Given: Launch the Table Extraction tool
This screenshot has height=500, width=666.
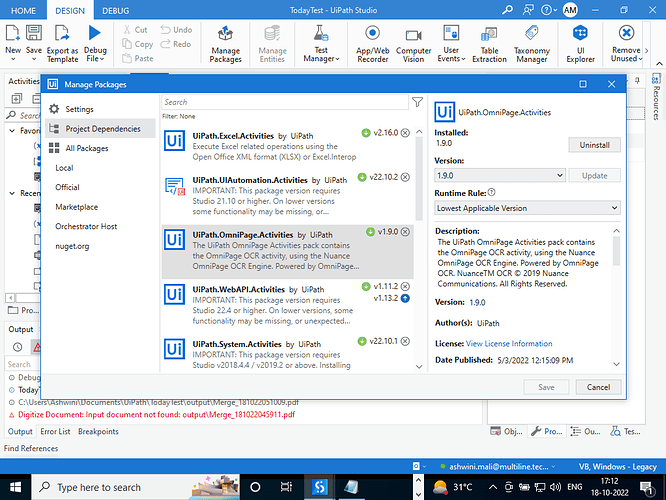Looking at the screenshot, I should (489, 44).
